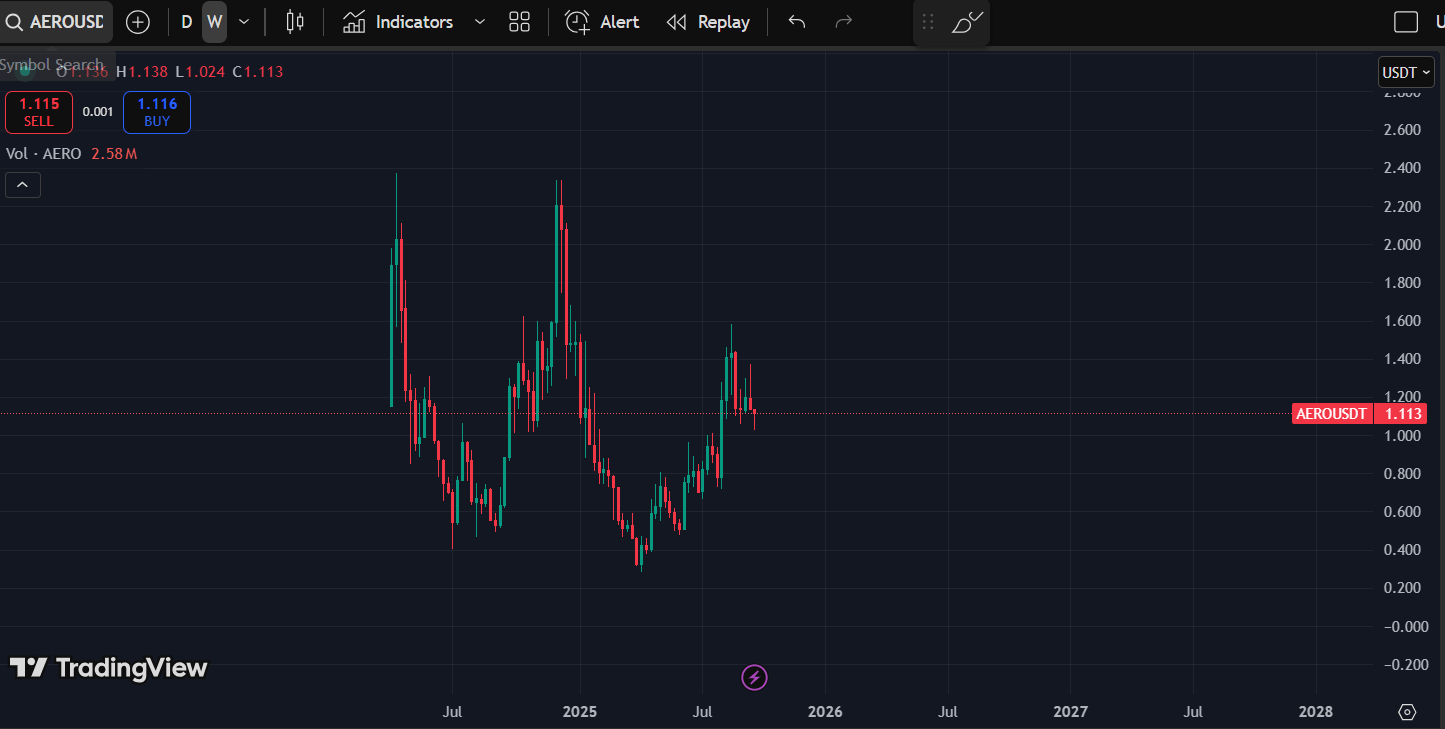Add a symbol to compare with plus icon
Image resolution: width=1445 pixels, height=729 pixels.
[x=138, y=22]
